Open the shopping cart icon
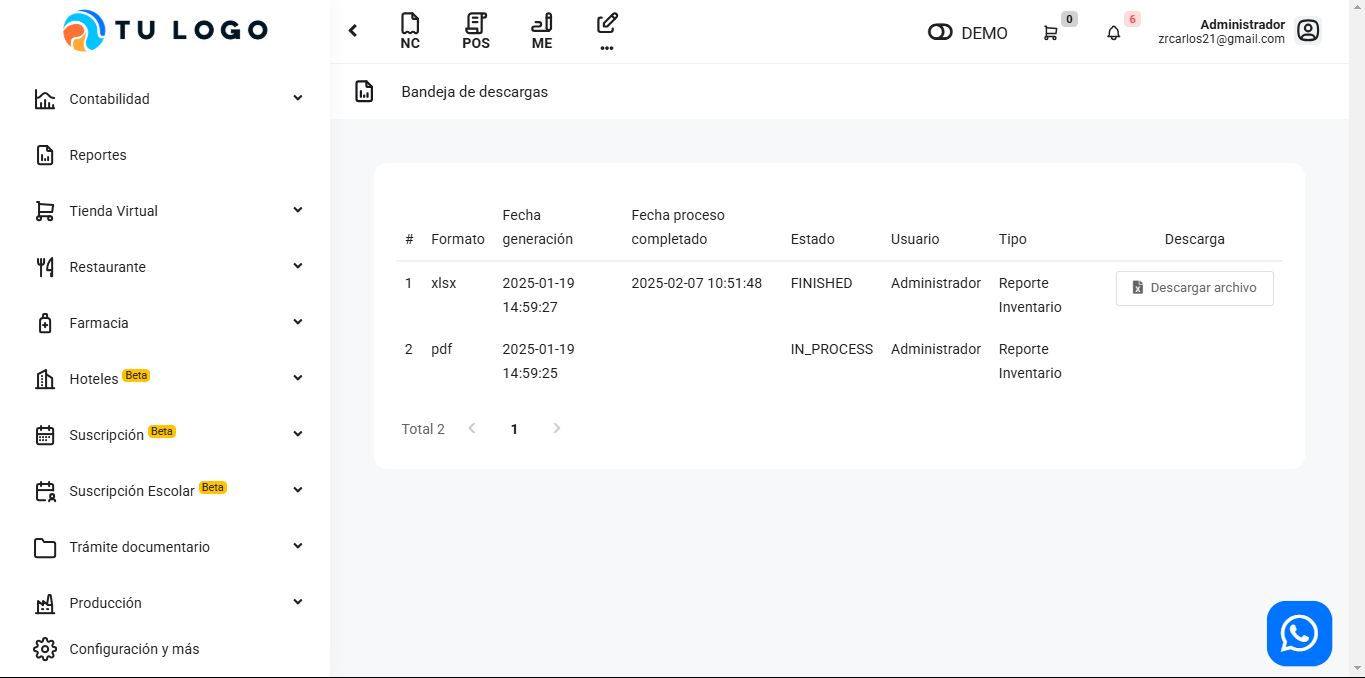The height and width of the screenshot is (678, 1365). click(x=1050, y=33)
